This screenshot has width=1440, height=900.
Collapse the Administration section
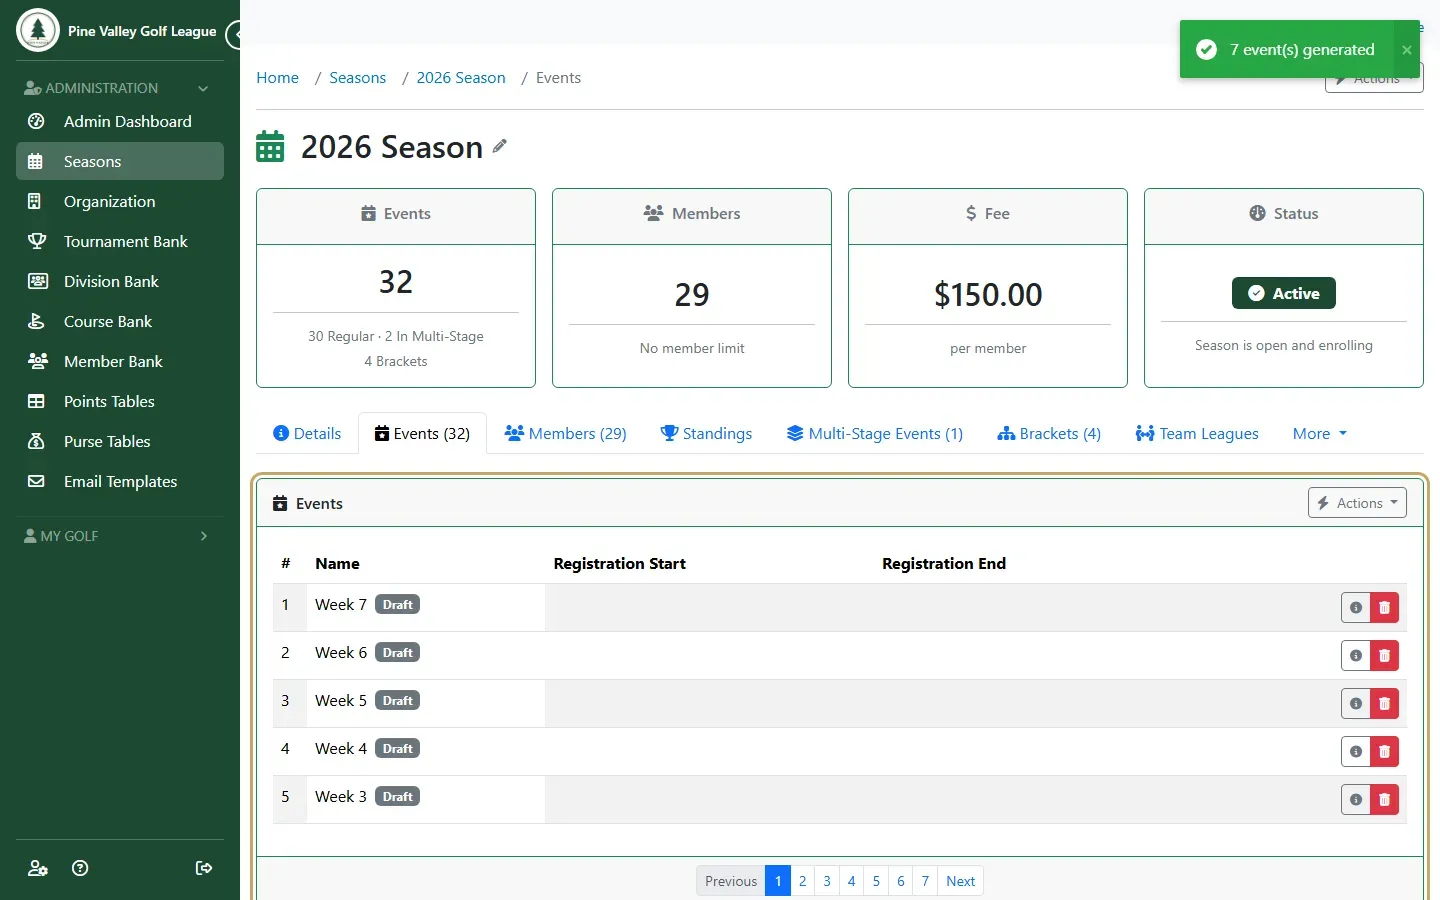click(x=120, y=88)
